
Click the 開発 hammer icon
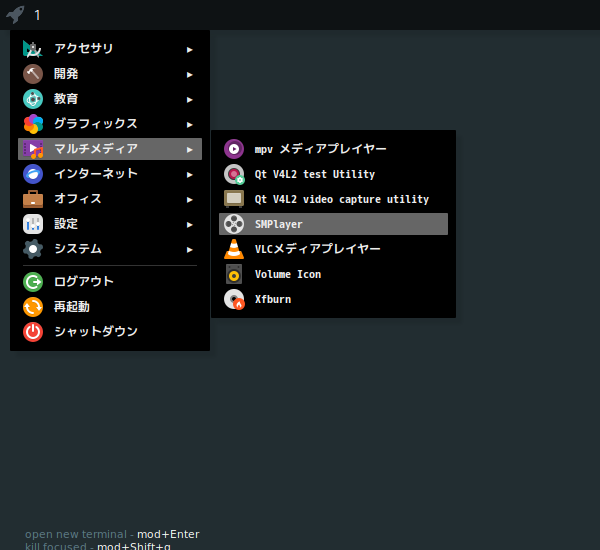point(33,74)
